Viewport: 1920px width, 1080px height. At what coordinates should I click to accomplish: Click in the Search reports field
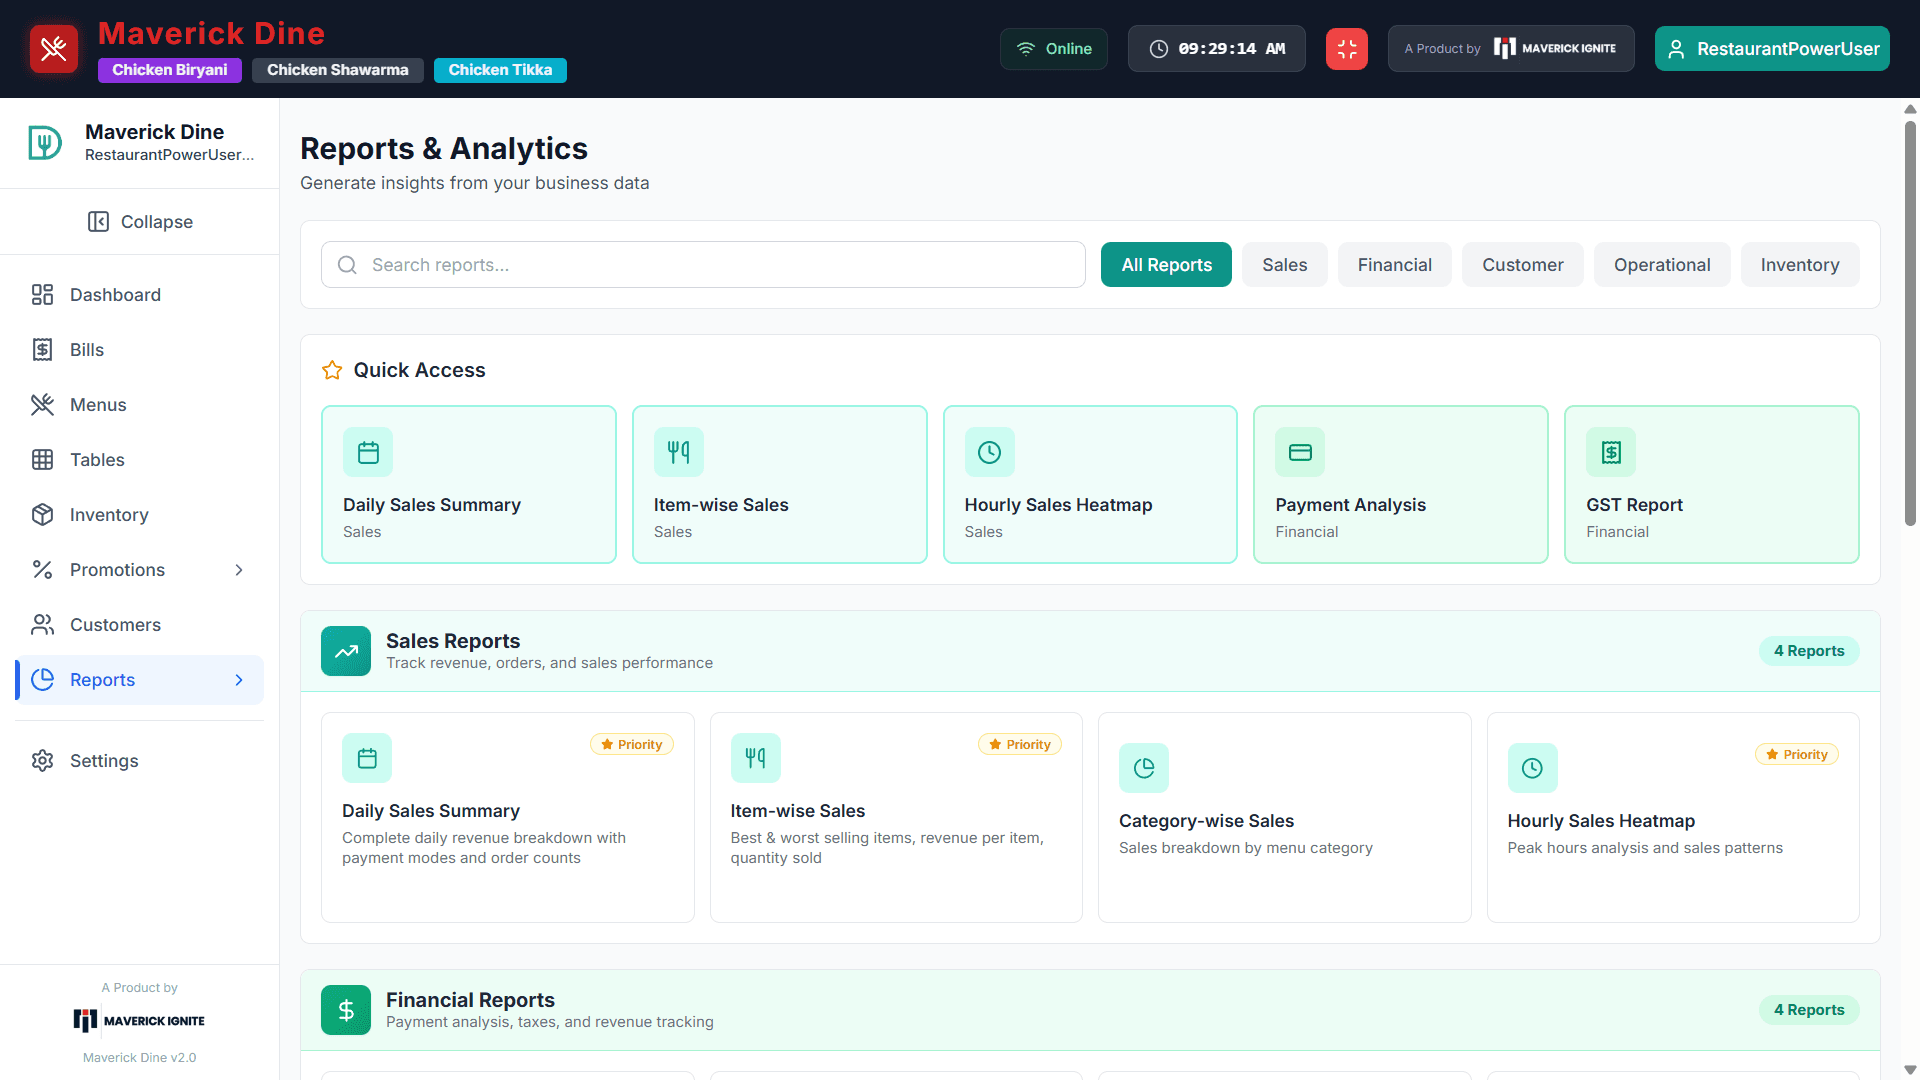[x=703, y=264]
